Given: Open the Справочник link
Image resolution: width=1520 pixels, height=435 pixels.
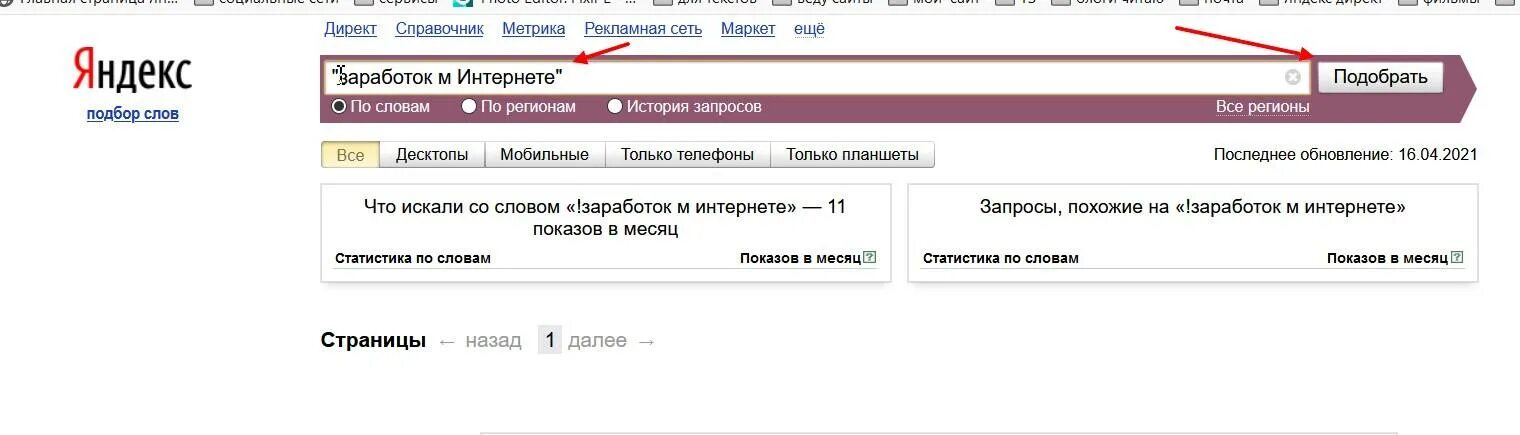Looking at the screenshot, I should 440,29.
